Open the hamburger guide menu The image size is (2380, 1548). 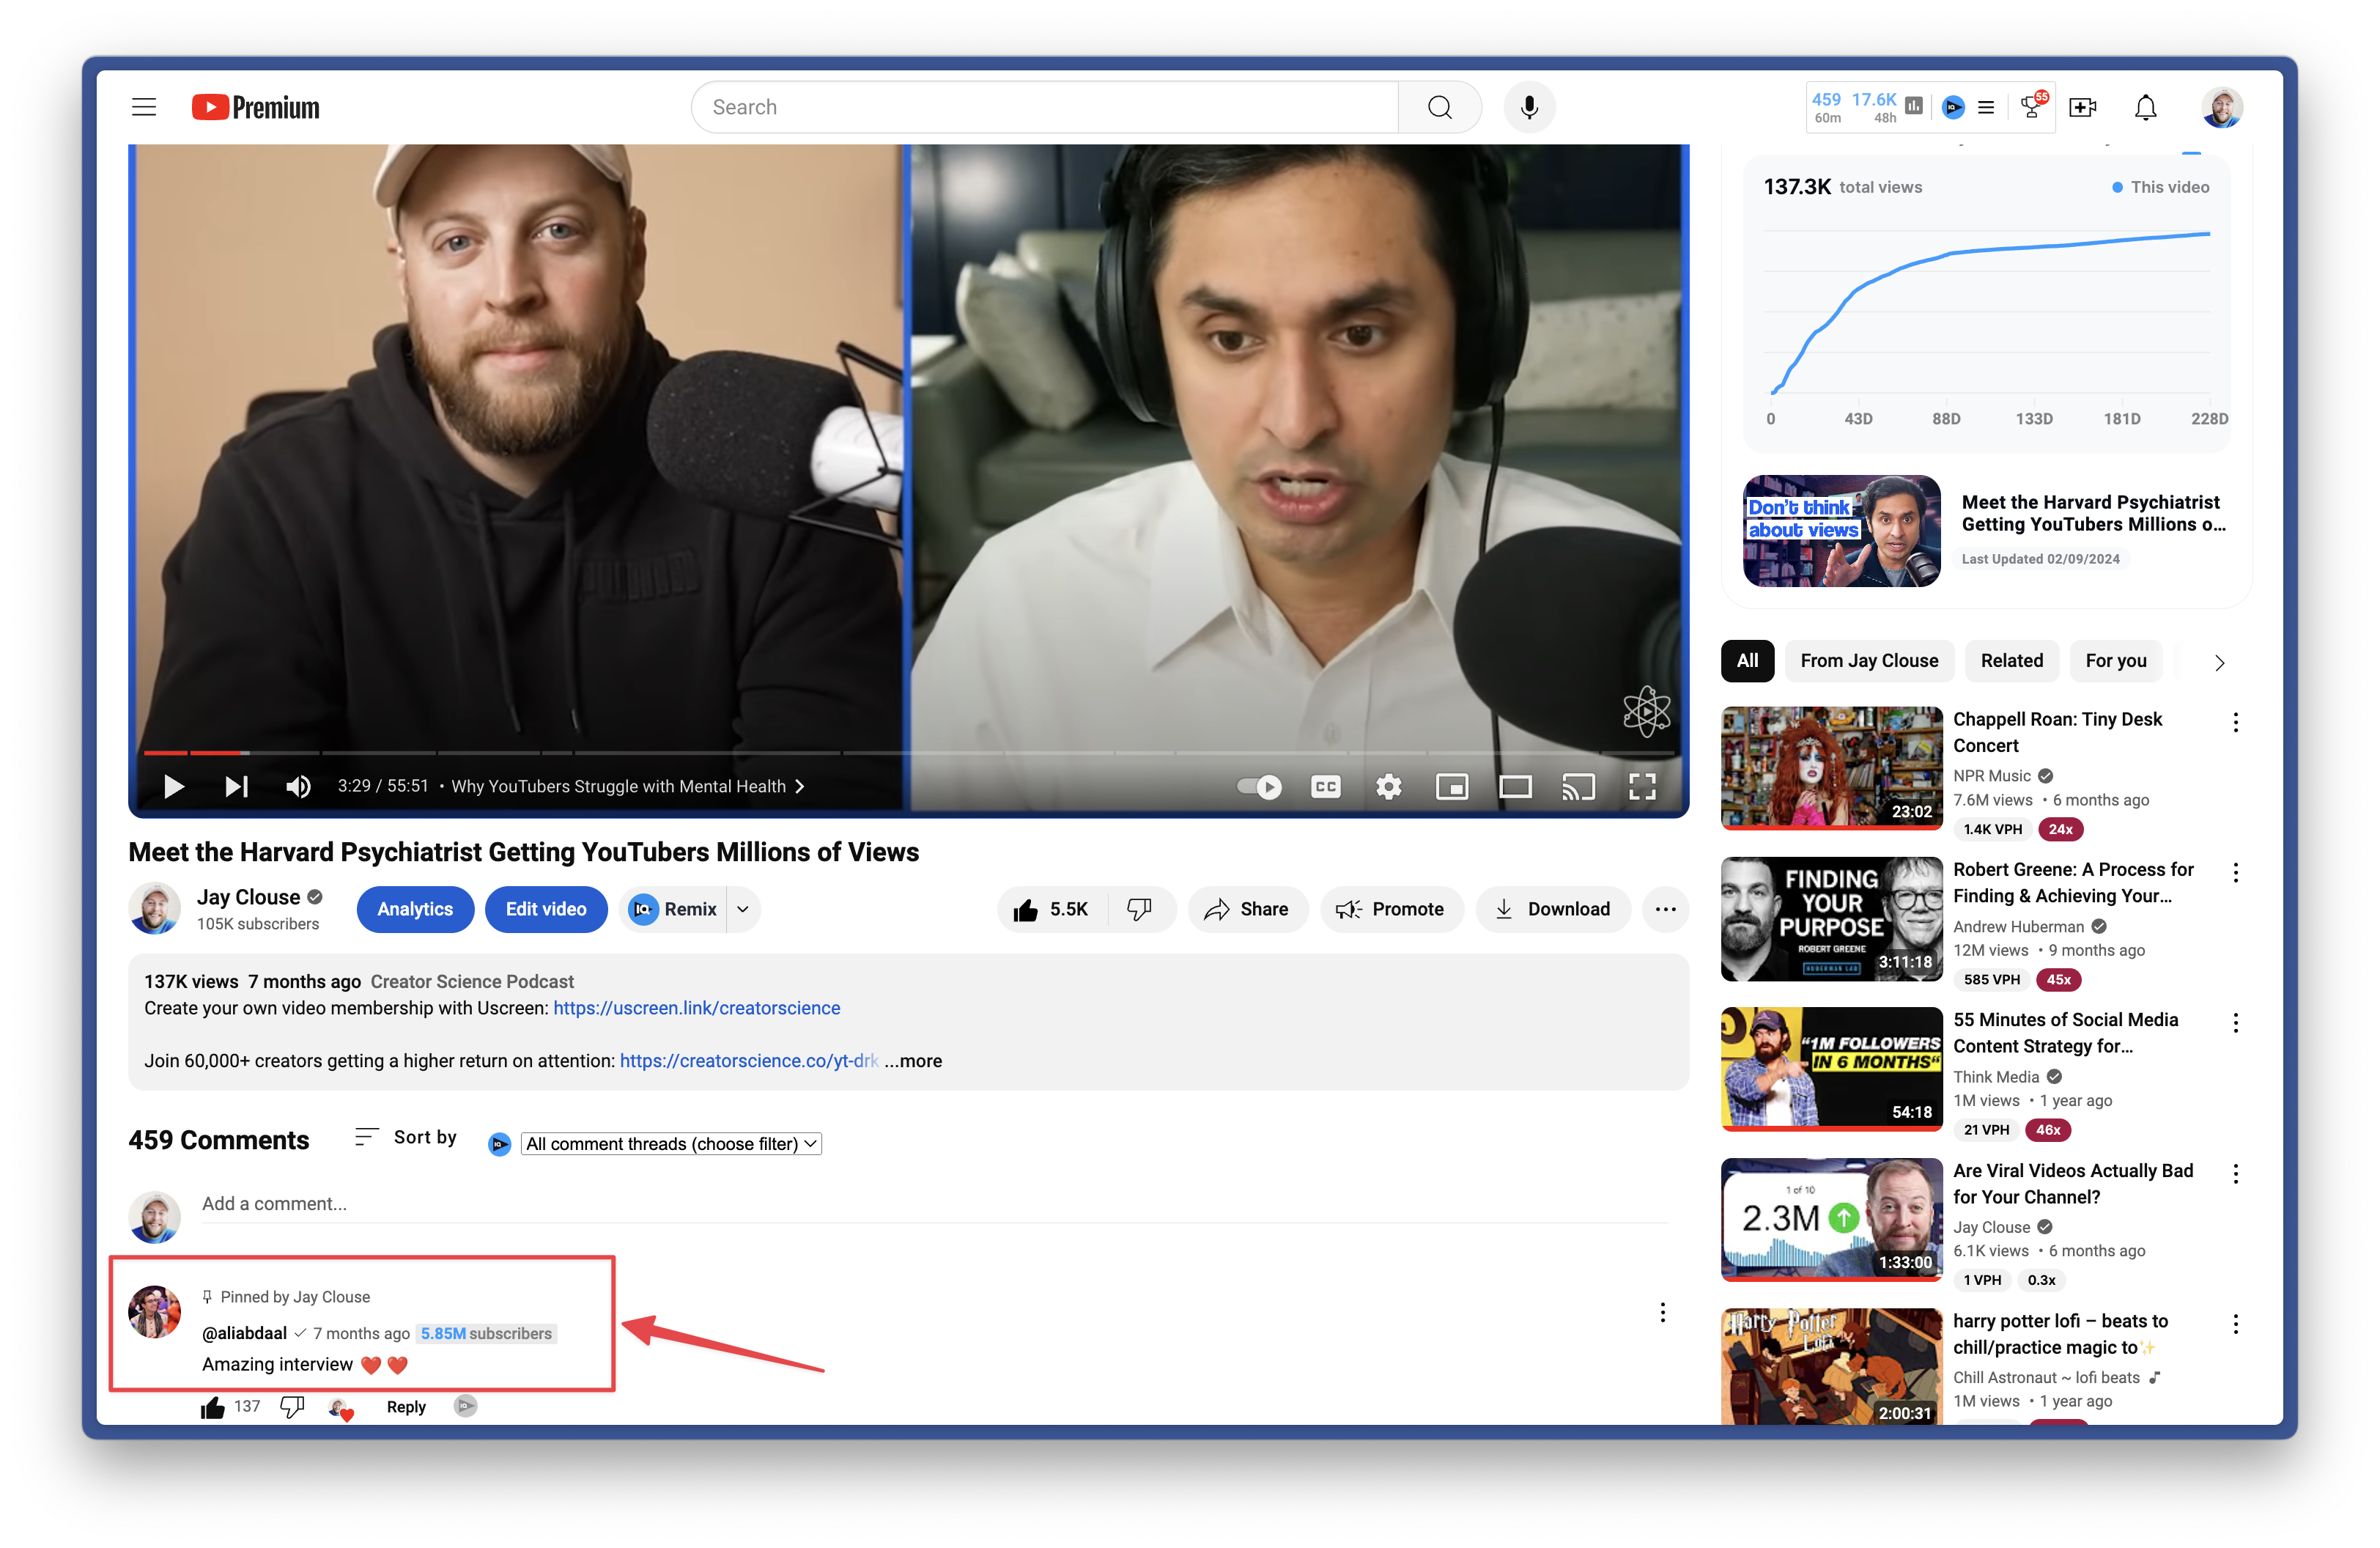pyautogui.click(x=144, y=107)
